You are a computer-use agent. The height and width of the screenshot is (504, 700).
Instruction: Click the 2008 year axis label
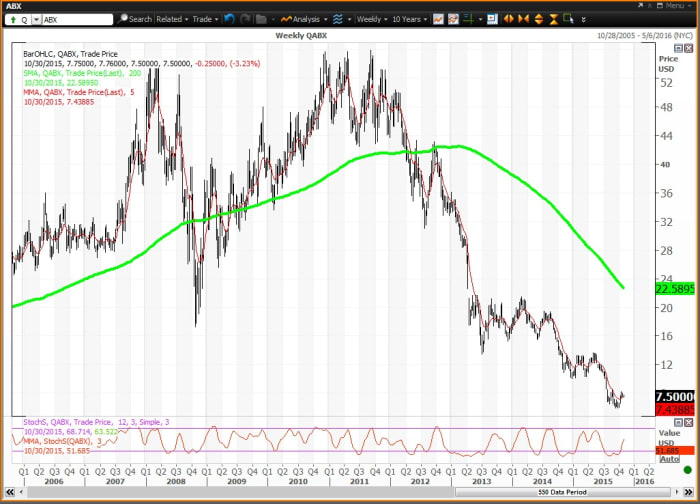point(176,482)
